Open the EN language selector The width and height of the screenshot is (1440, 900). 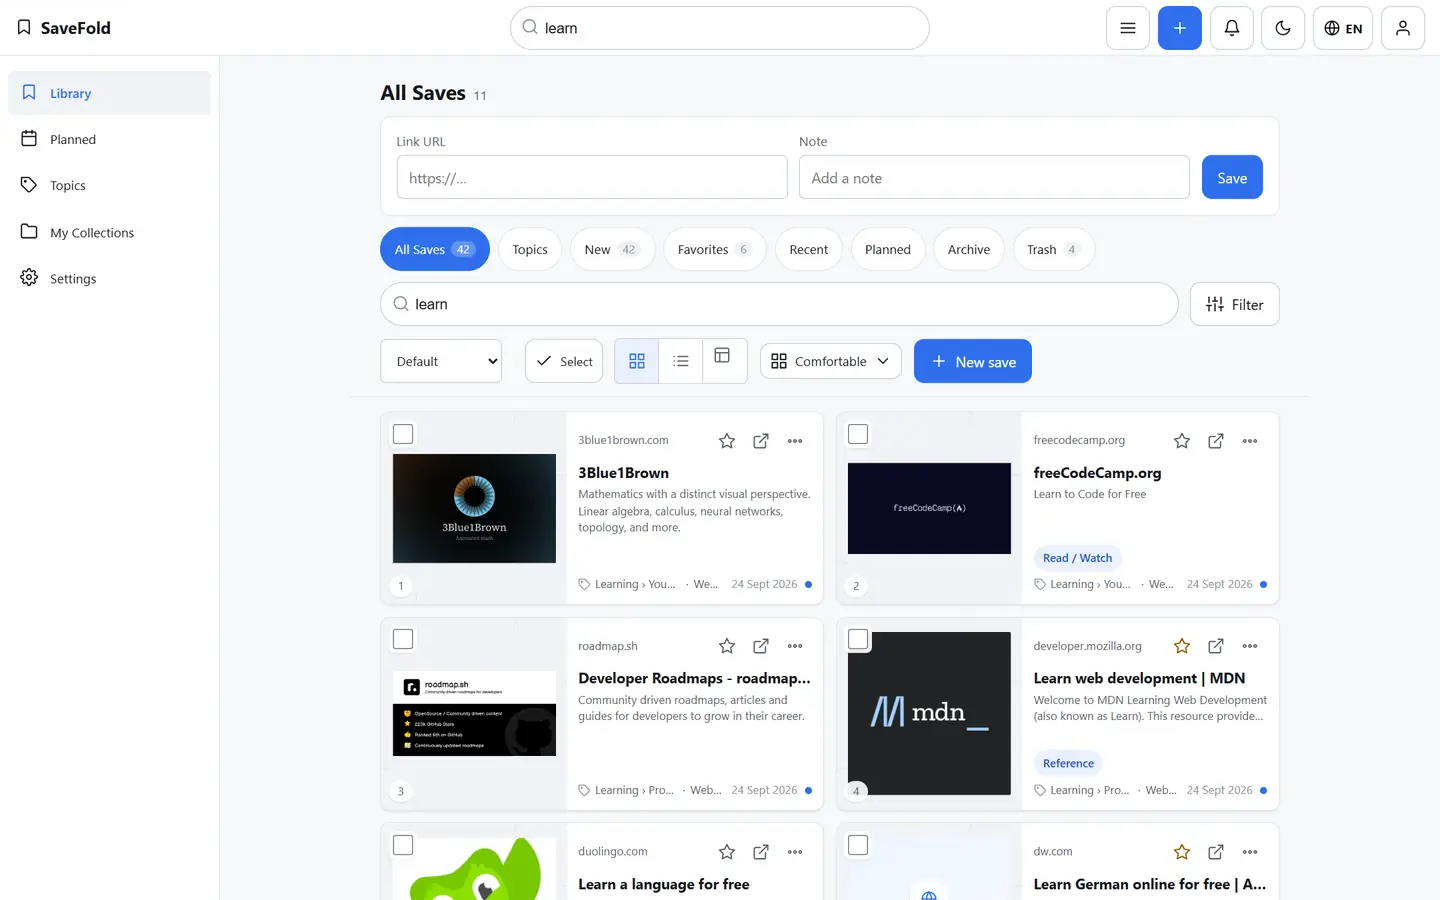(x=1343, y=28)
